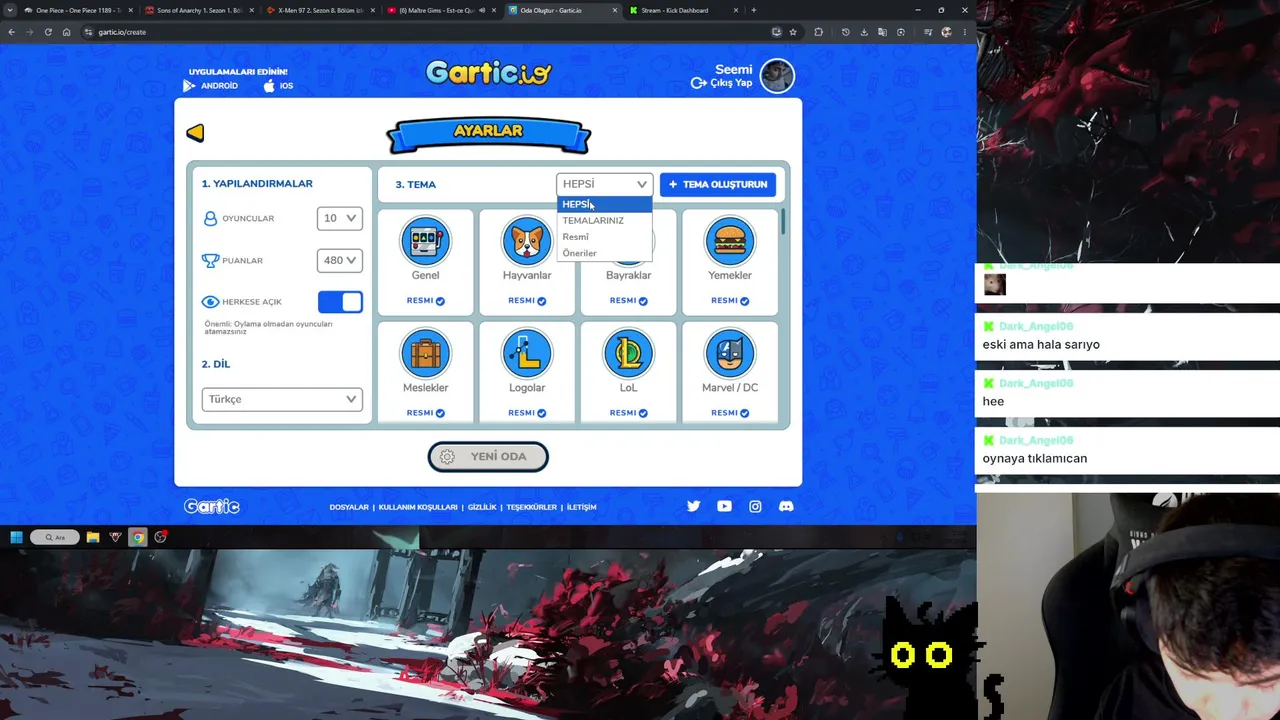Image resolution: width=1280 pixels, height=720 pixels.
Task: Choose Öneriler in theme filter list
Action: (x=604, y=253)
